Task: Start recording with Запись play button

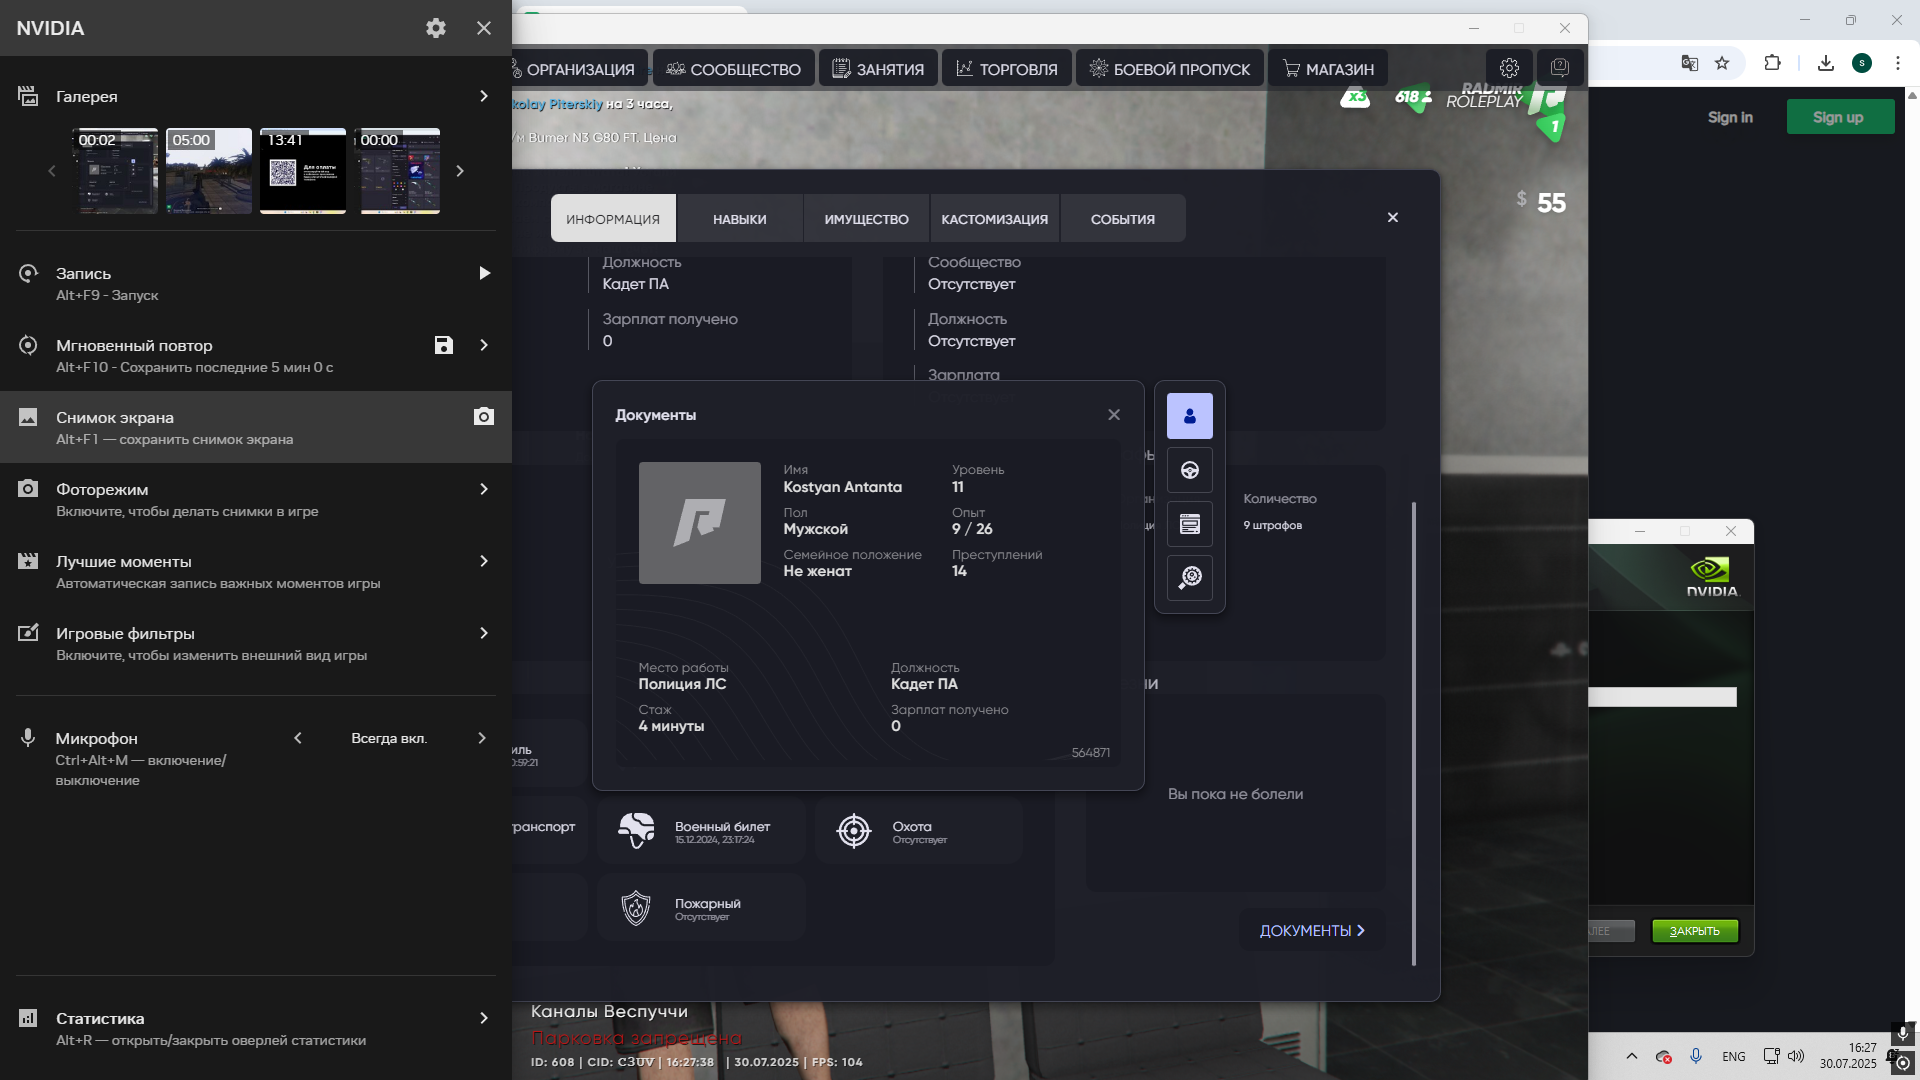Action: pos(484,273)
